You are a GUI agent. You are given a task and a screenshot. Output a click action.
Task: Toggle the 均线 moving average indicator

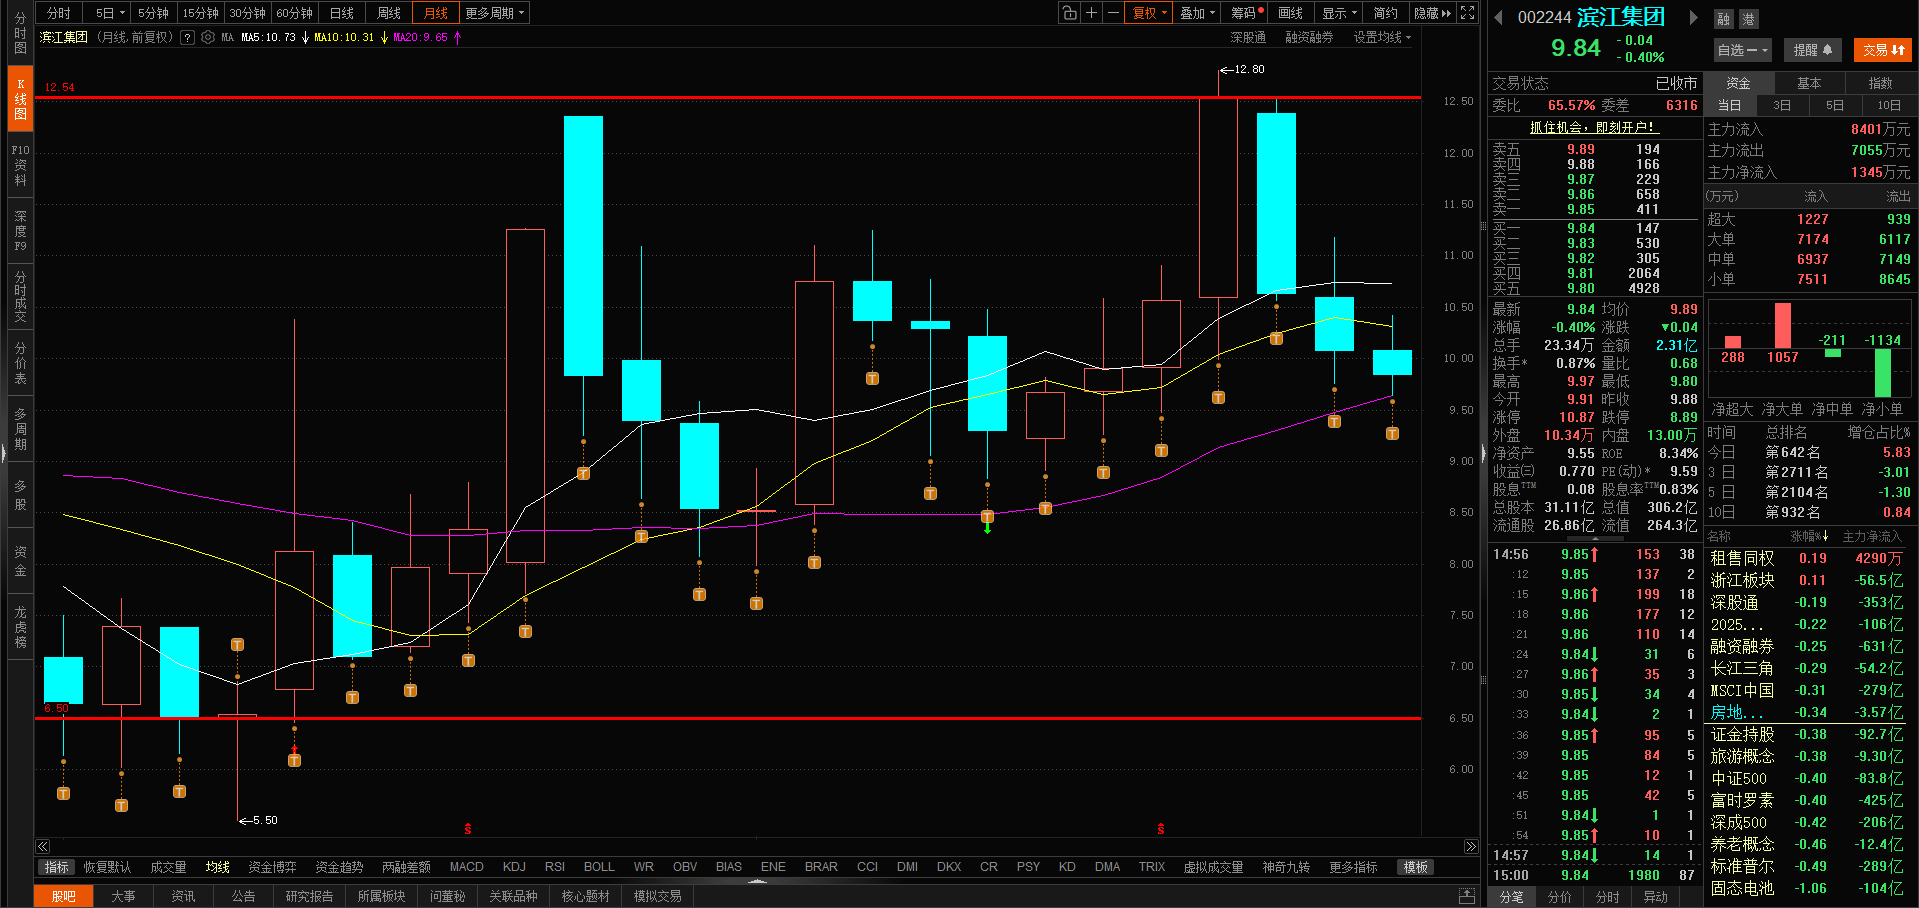point(218,867)
